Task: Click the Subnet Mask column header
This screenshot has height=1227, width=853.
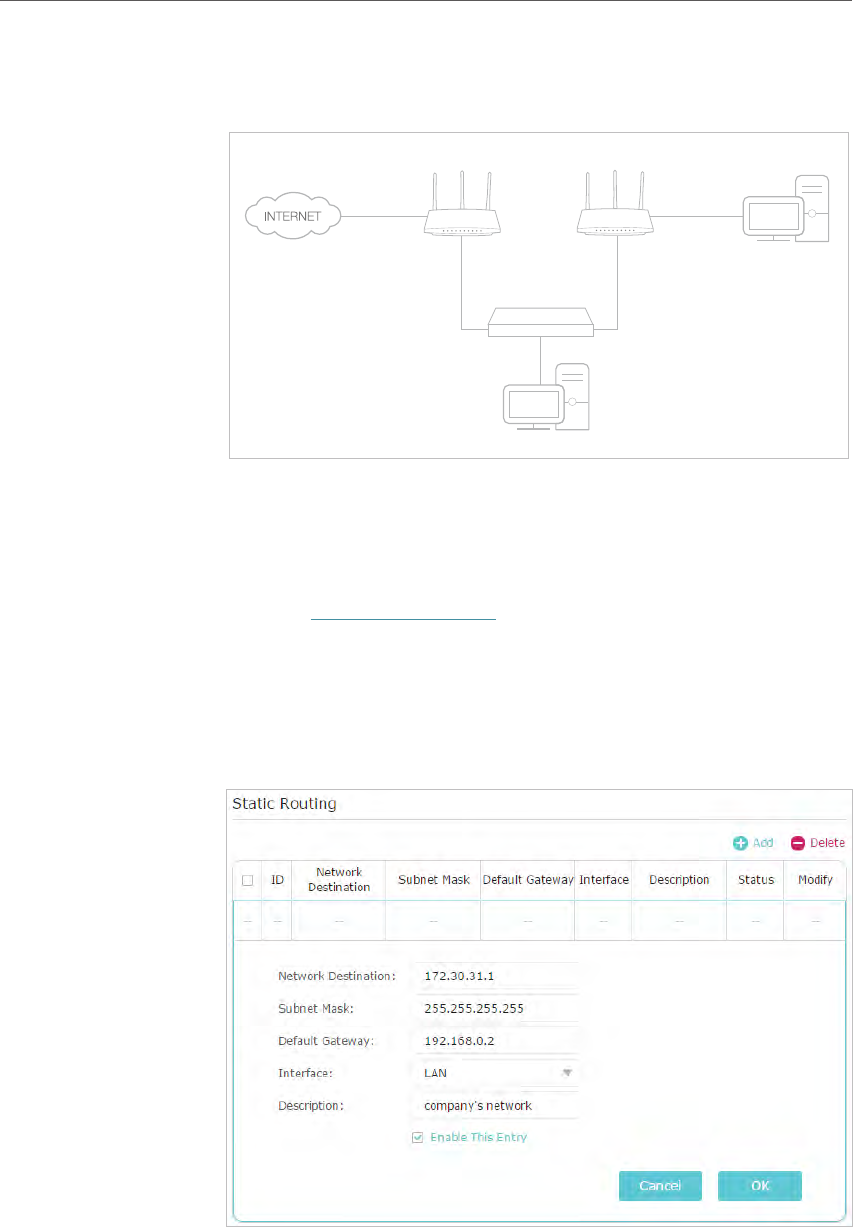Action: (433, 880)
